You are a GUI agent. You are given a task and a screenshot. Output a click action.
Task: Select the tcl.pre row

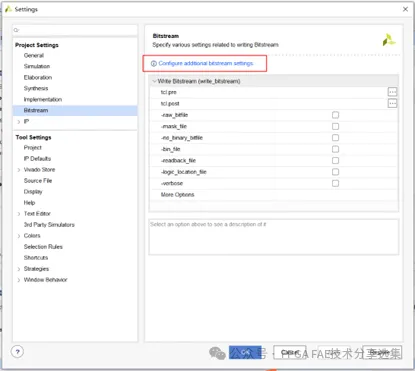click(x=273, y=92)
